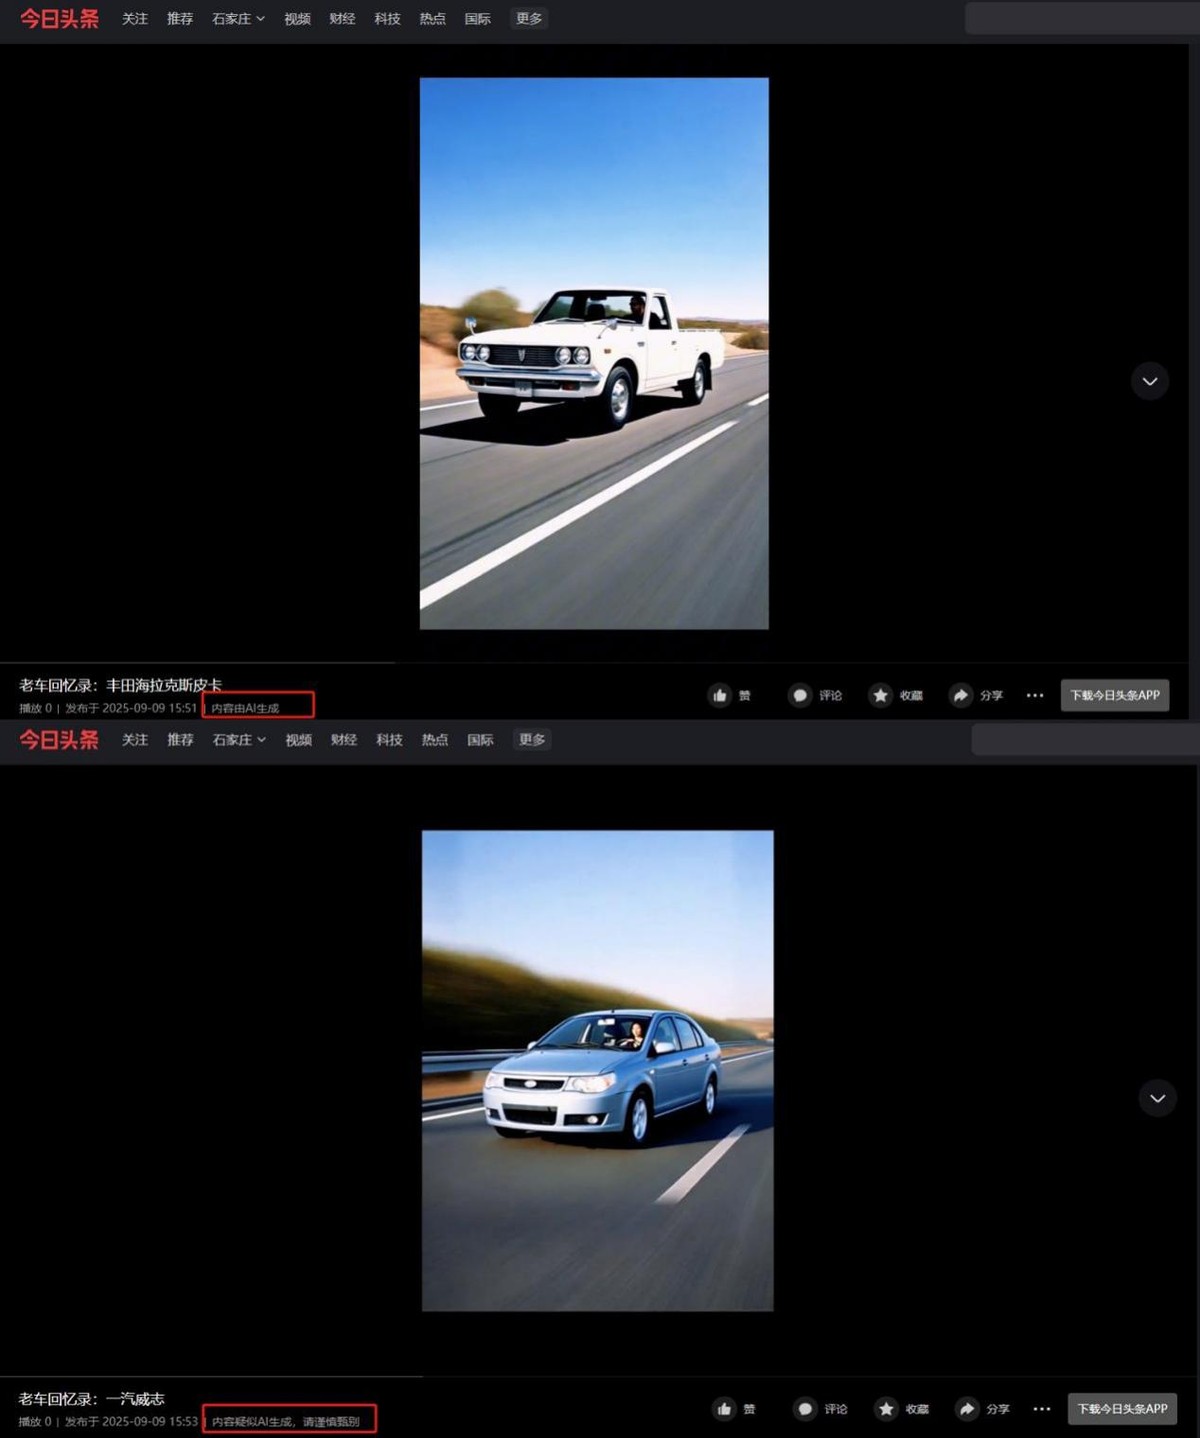Open 科技 tab above the 一汽威志 video
1200x1438 pixels.
pos(389,740)
